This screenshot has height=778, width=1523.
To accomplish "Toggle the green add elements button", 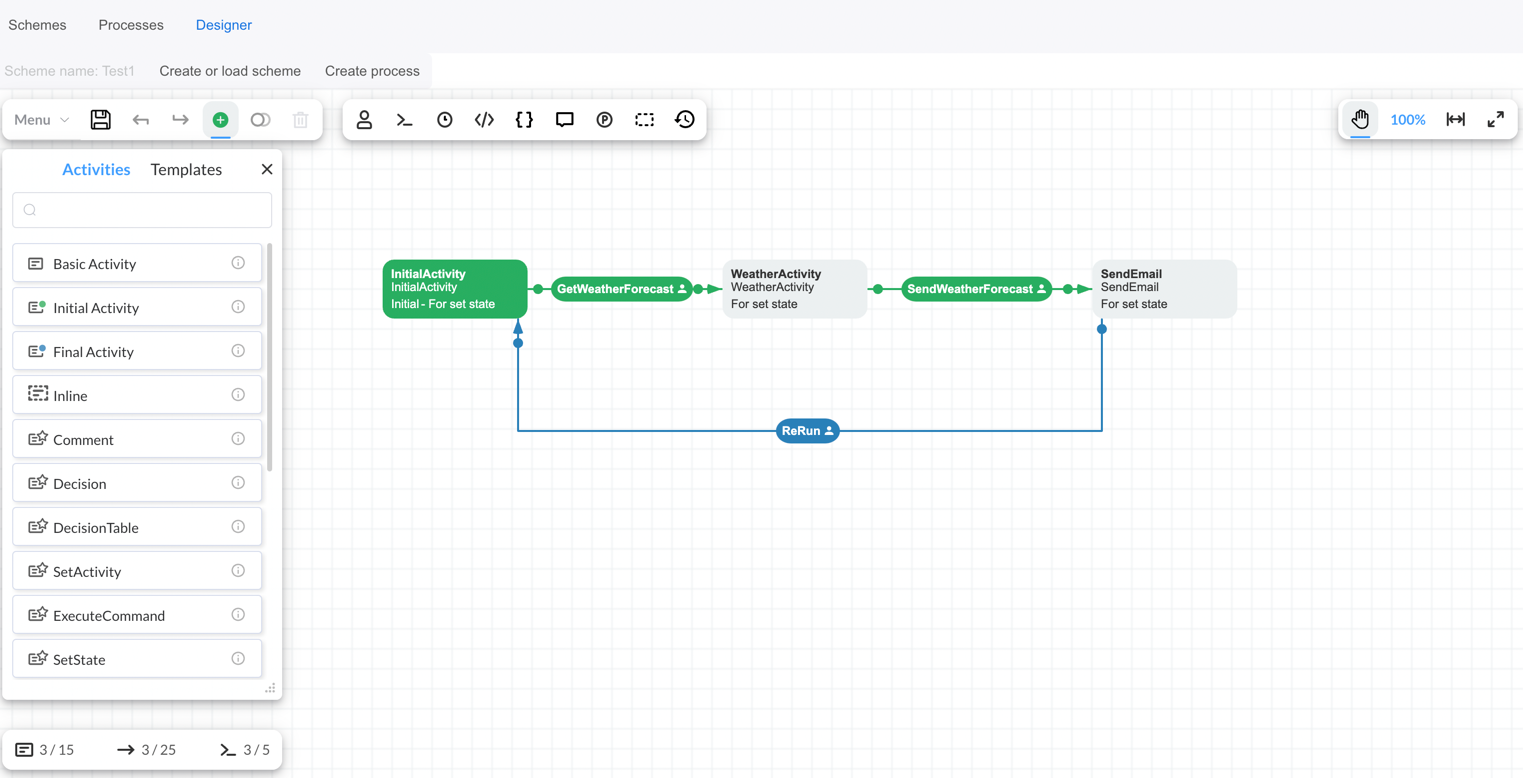I will (x=220, y=120).
